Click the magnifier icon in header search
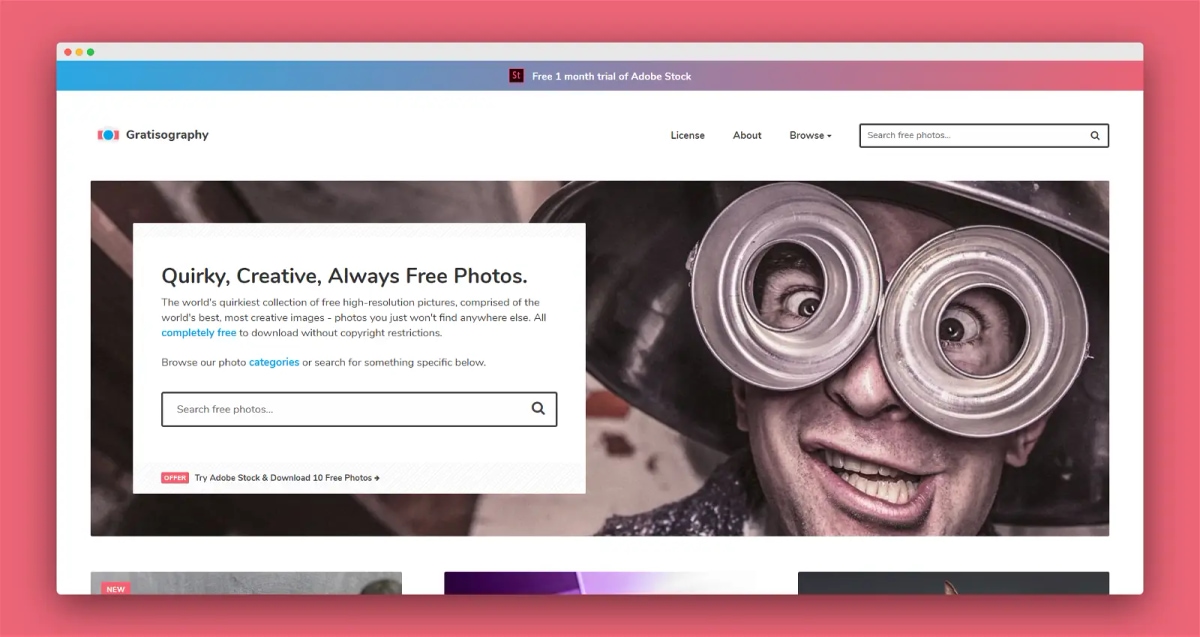 pos(1095,136)
